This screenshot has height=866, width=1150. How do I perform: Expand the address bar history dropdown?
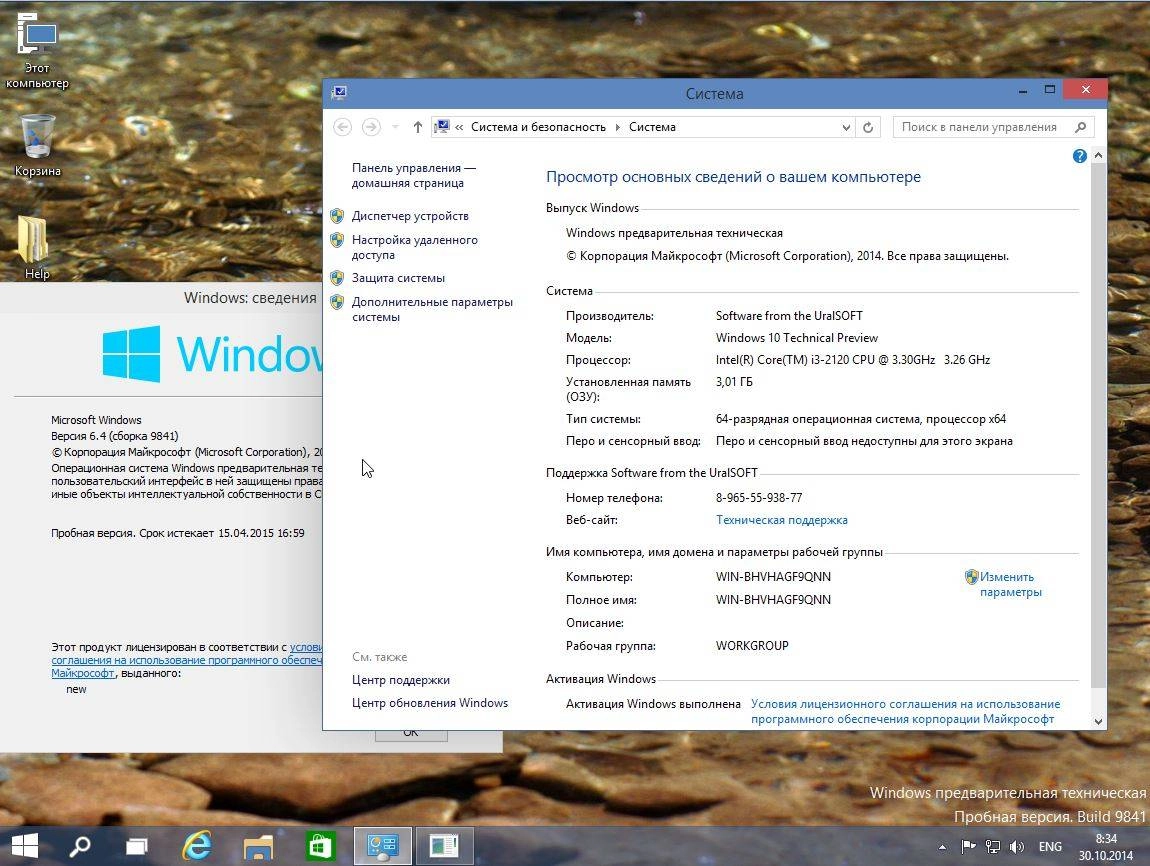846,127
